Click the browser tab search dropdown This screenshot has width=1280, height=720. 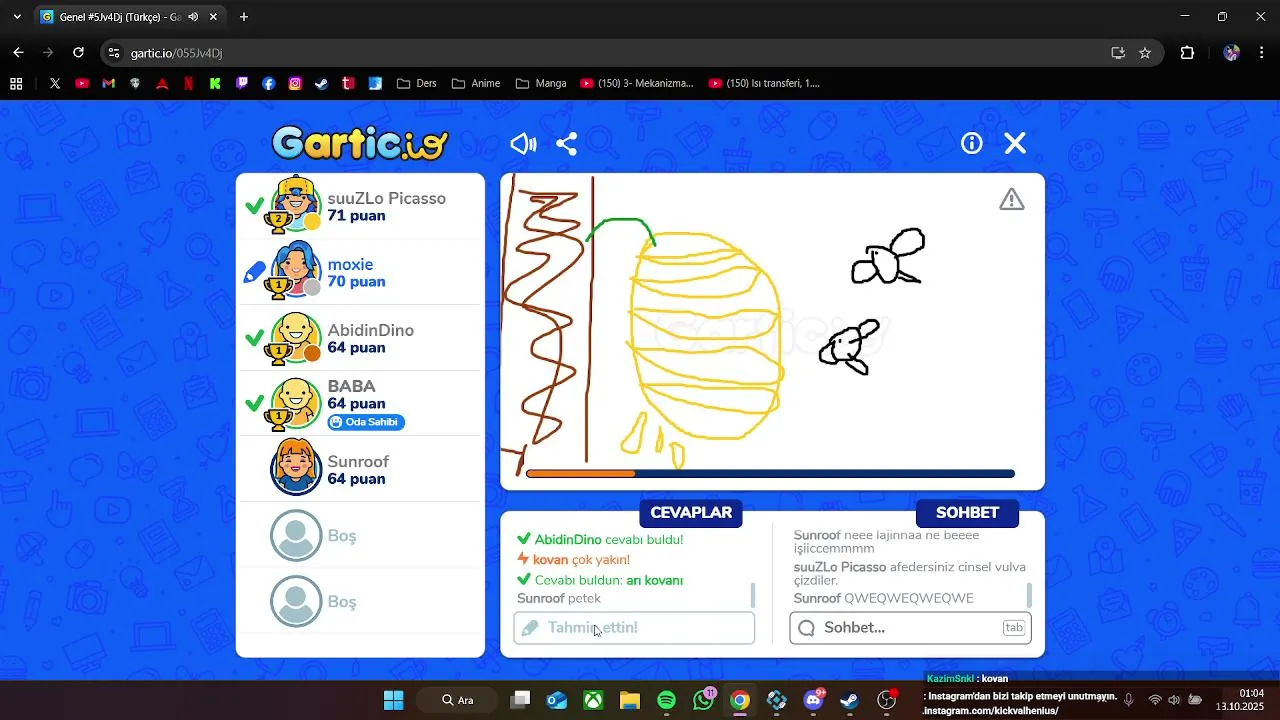point(16,17)
